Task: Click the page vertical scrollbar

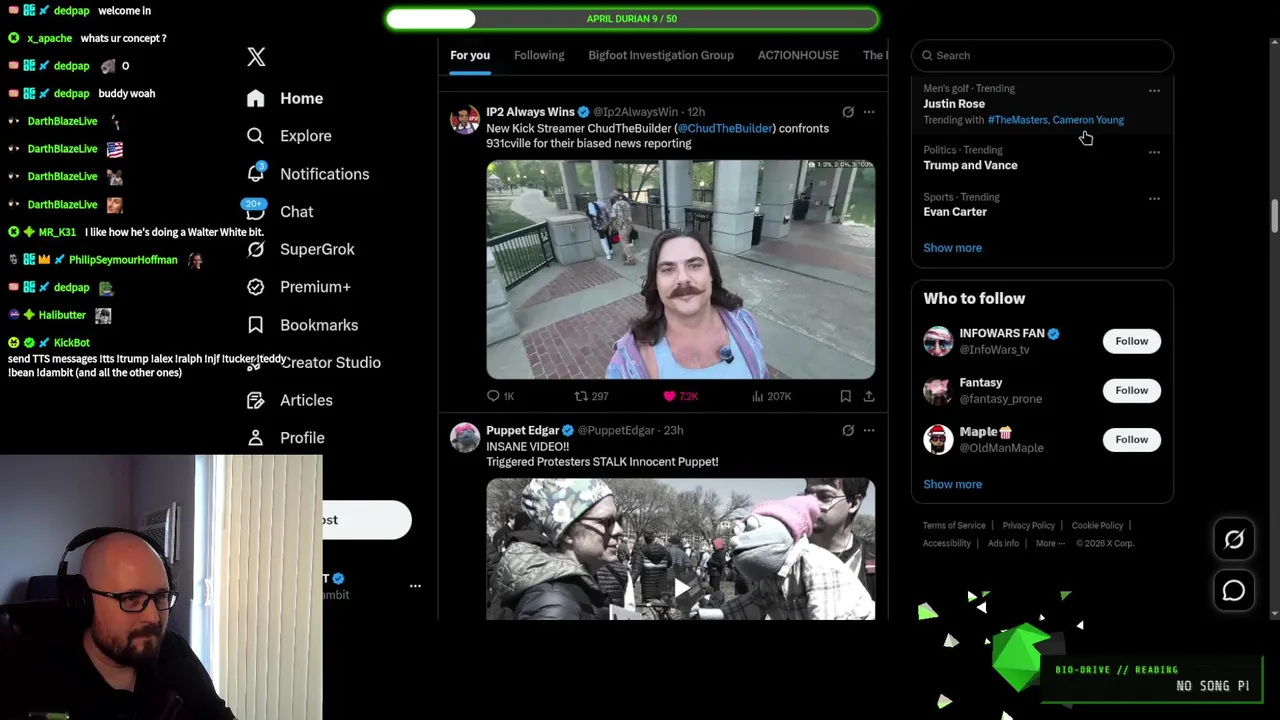Action: [1274, 215]
